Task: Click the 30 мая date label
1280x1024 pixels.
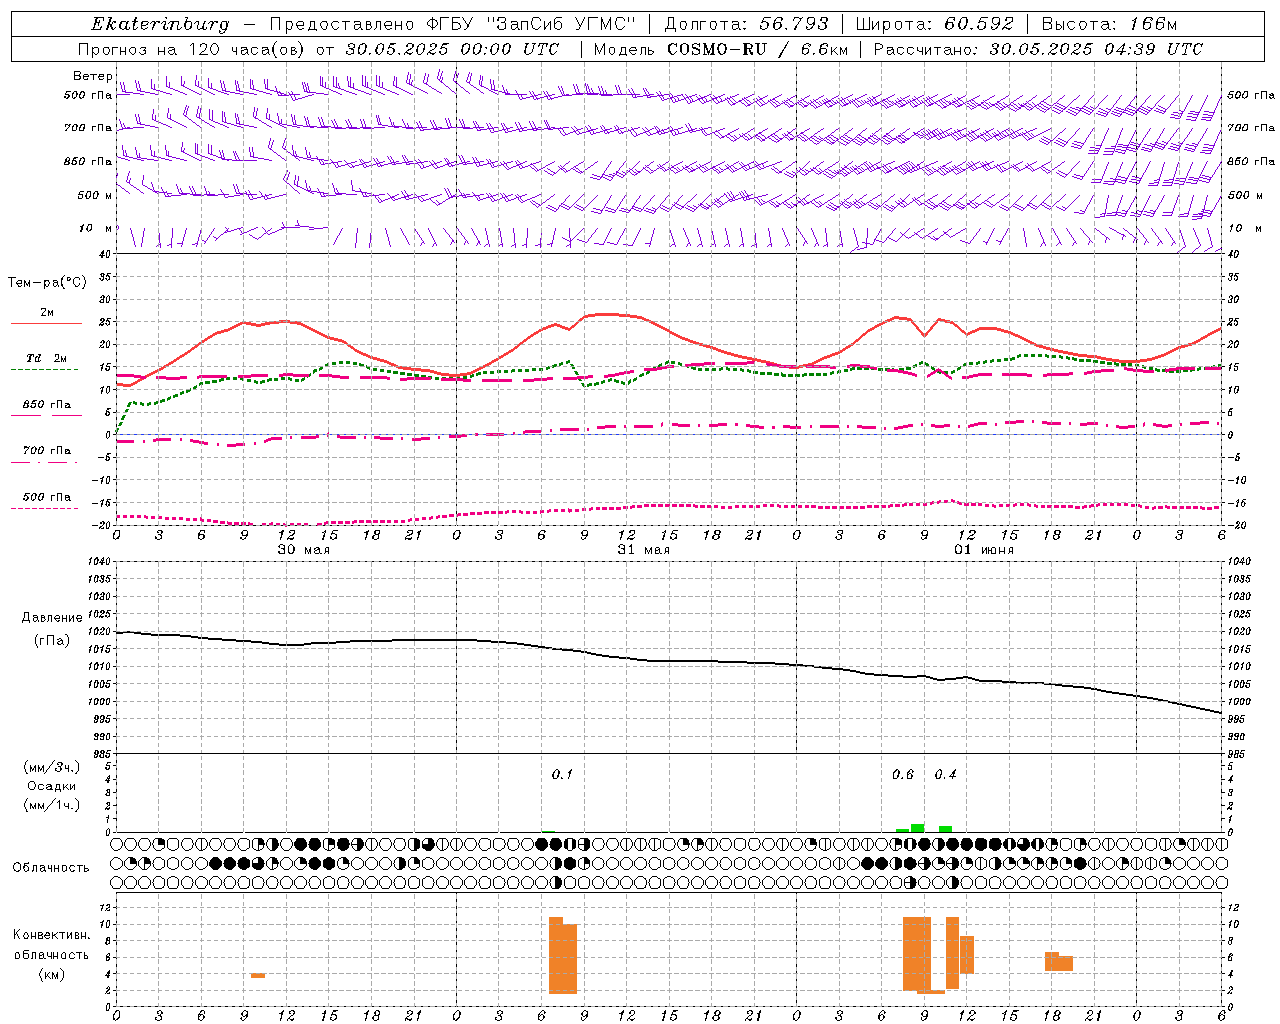Action: [x=303, y=550]
